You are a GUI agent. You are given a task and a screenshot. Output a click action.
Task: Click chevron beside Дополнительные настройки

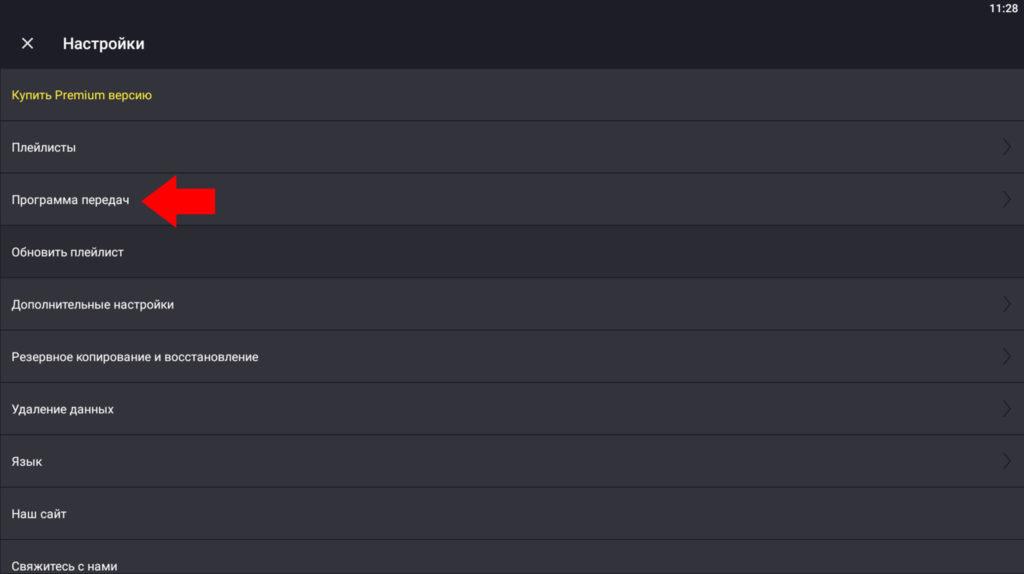click(x=1006, y=304)
